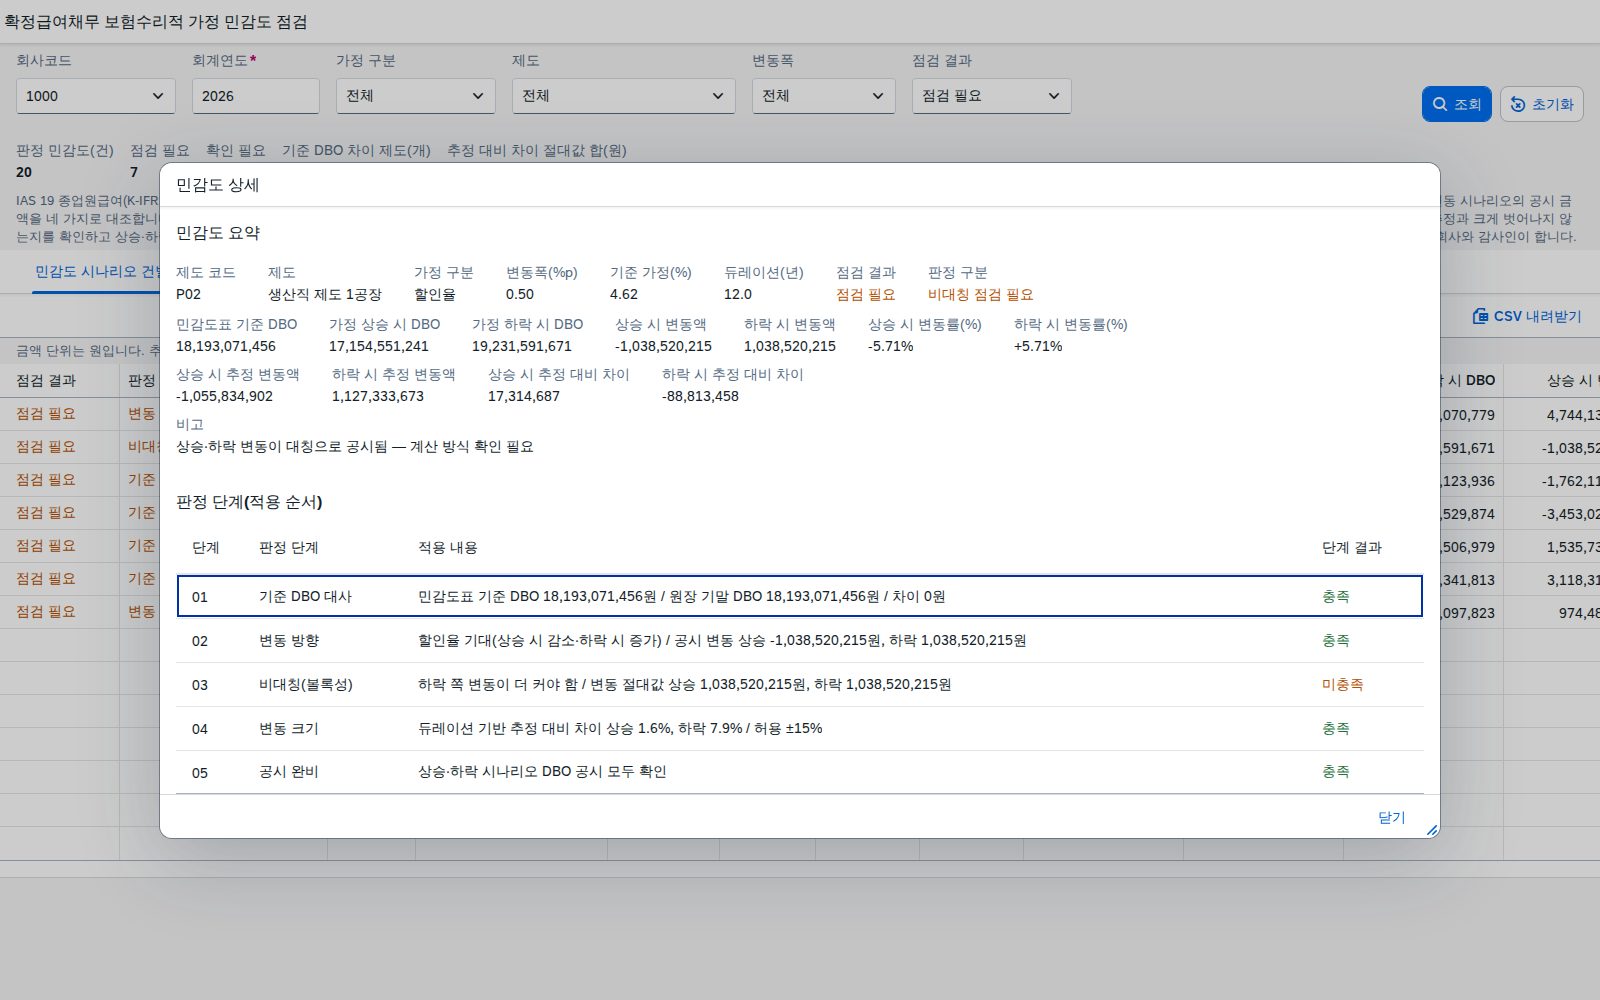The image size is (1600, 1000).
Task: Click the 상승 시 변동률 value -5.71%
Action: (x=891, y=346)
